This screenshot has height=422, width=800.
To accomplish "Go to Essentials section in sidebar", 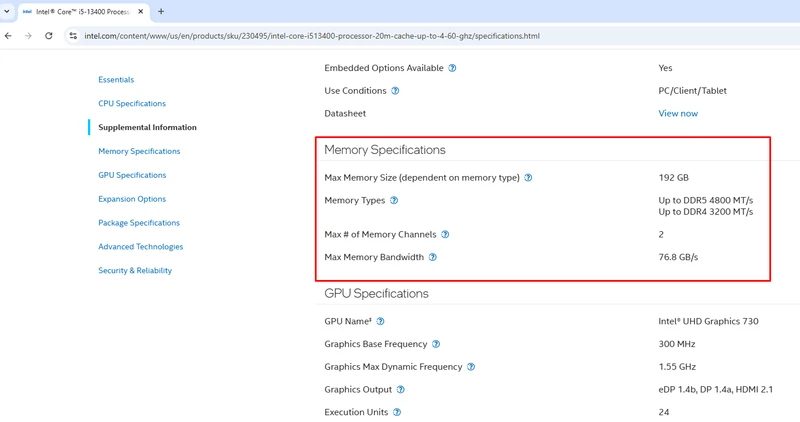I will tap(116, 80).
